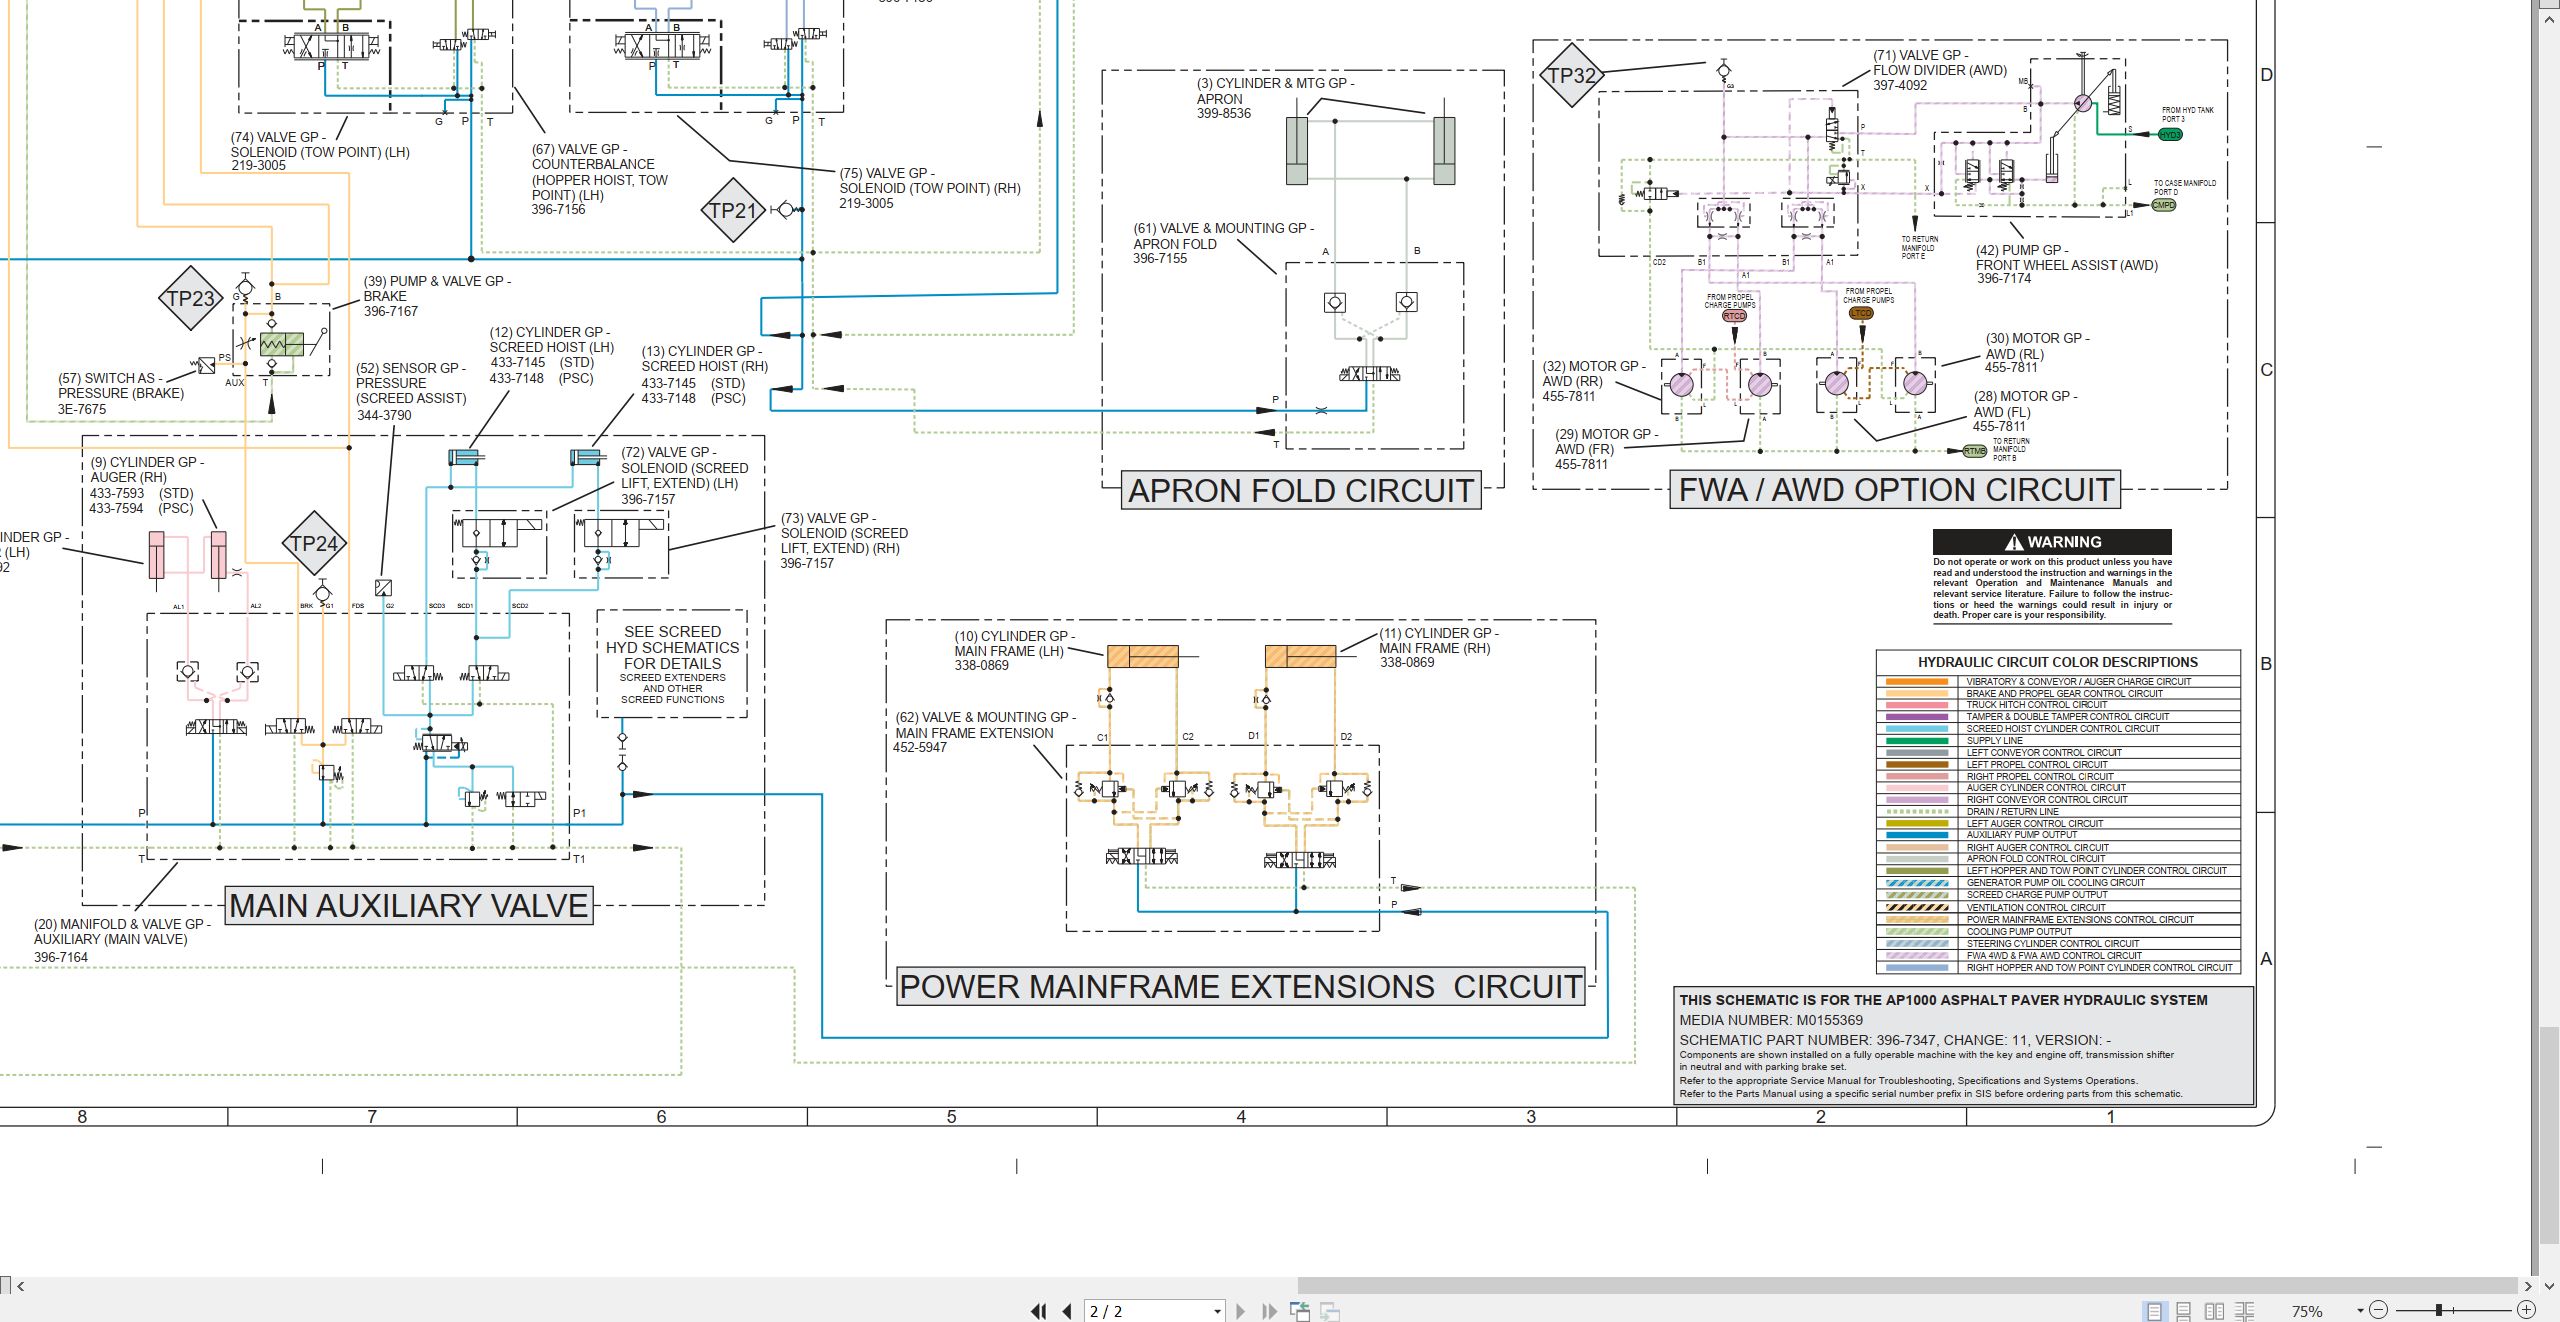Click the horizontal scrollbar thumb
2560x1322 pixels.
1907,1286
